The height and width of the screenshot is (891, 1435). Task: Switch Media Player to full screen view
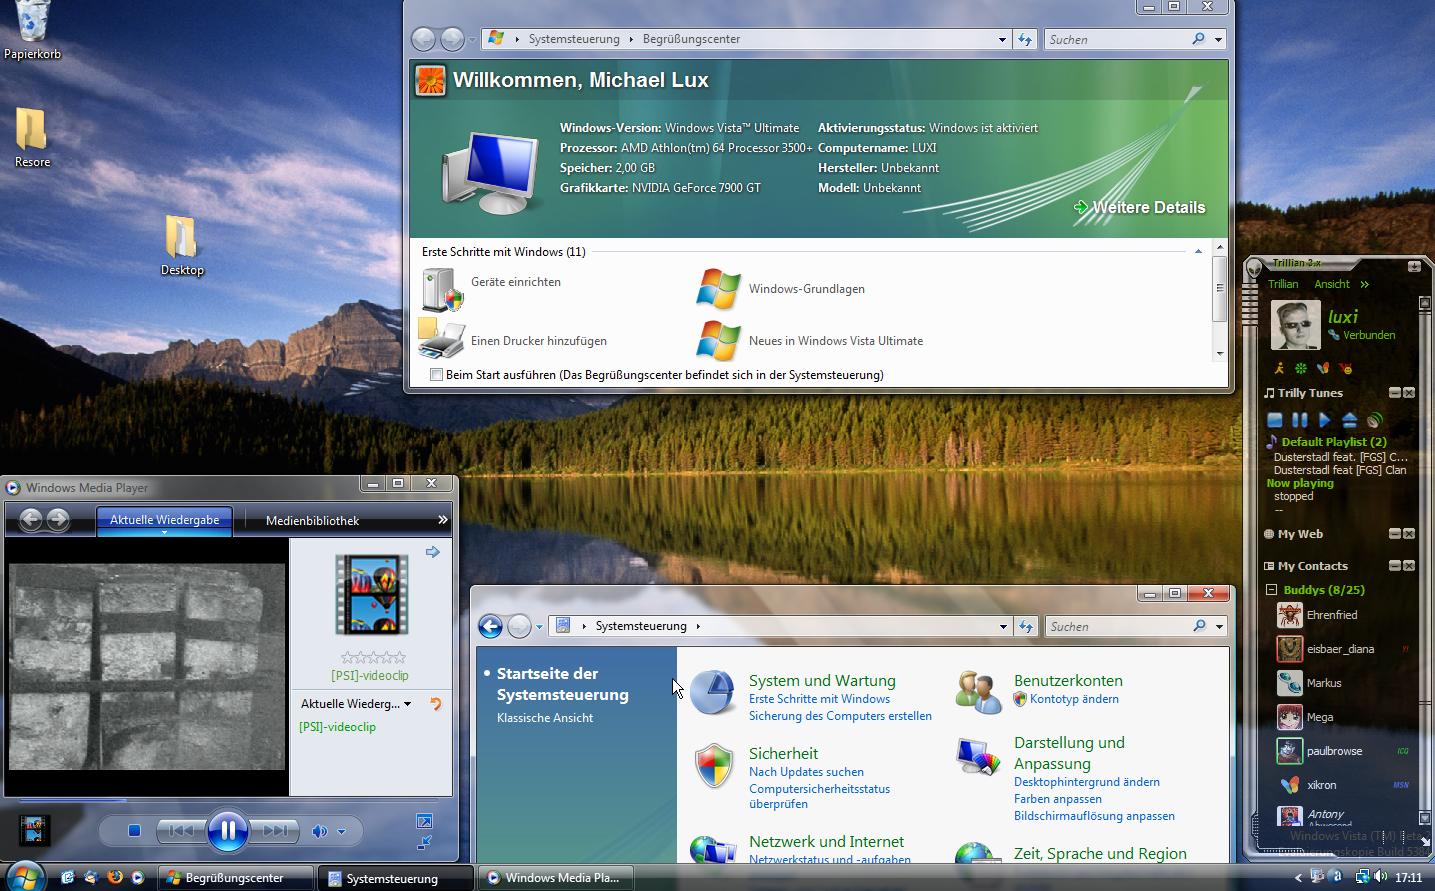(x=424, y=821)
